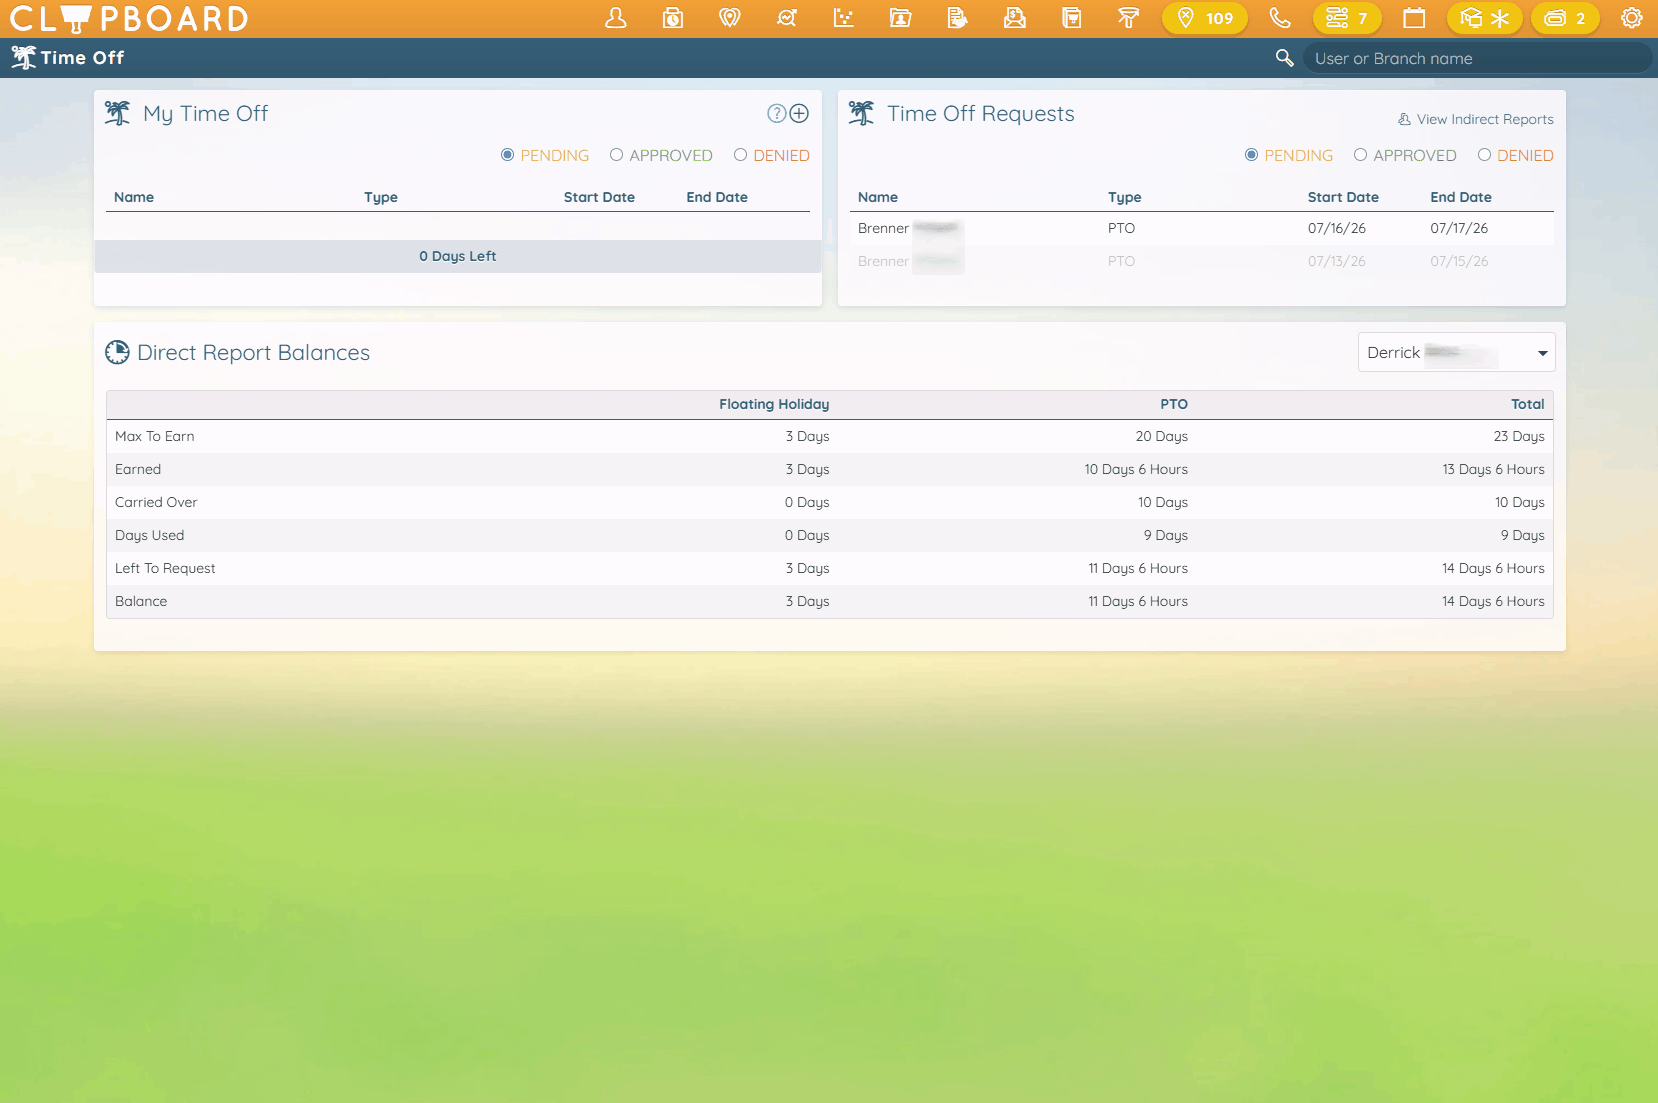1658x1103 pixels.
Task: Open the 109 location alerts badge
Action: click(x=1205, y=18)
